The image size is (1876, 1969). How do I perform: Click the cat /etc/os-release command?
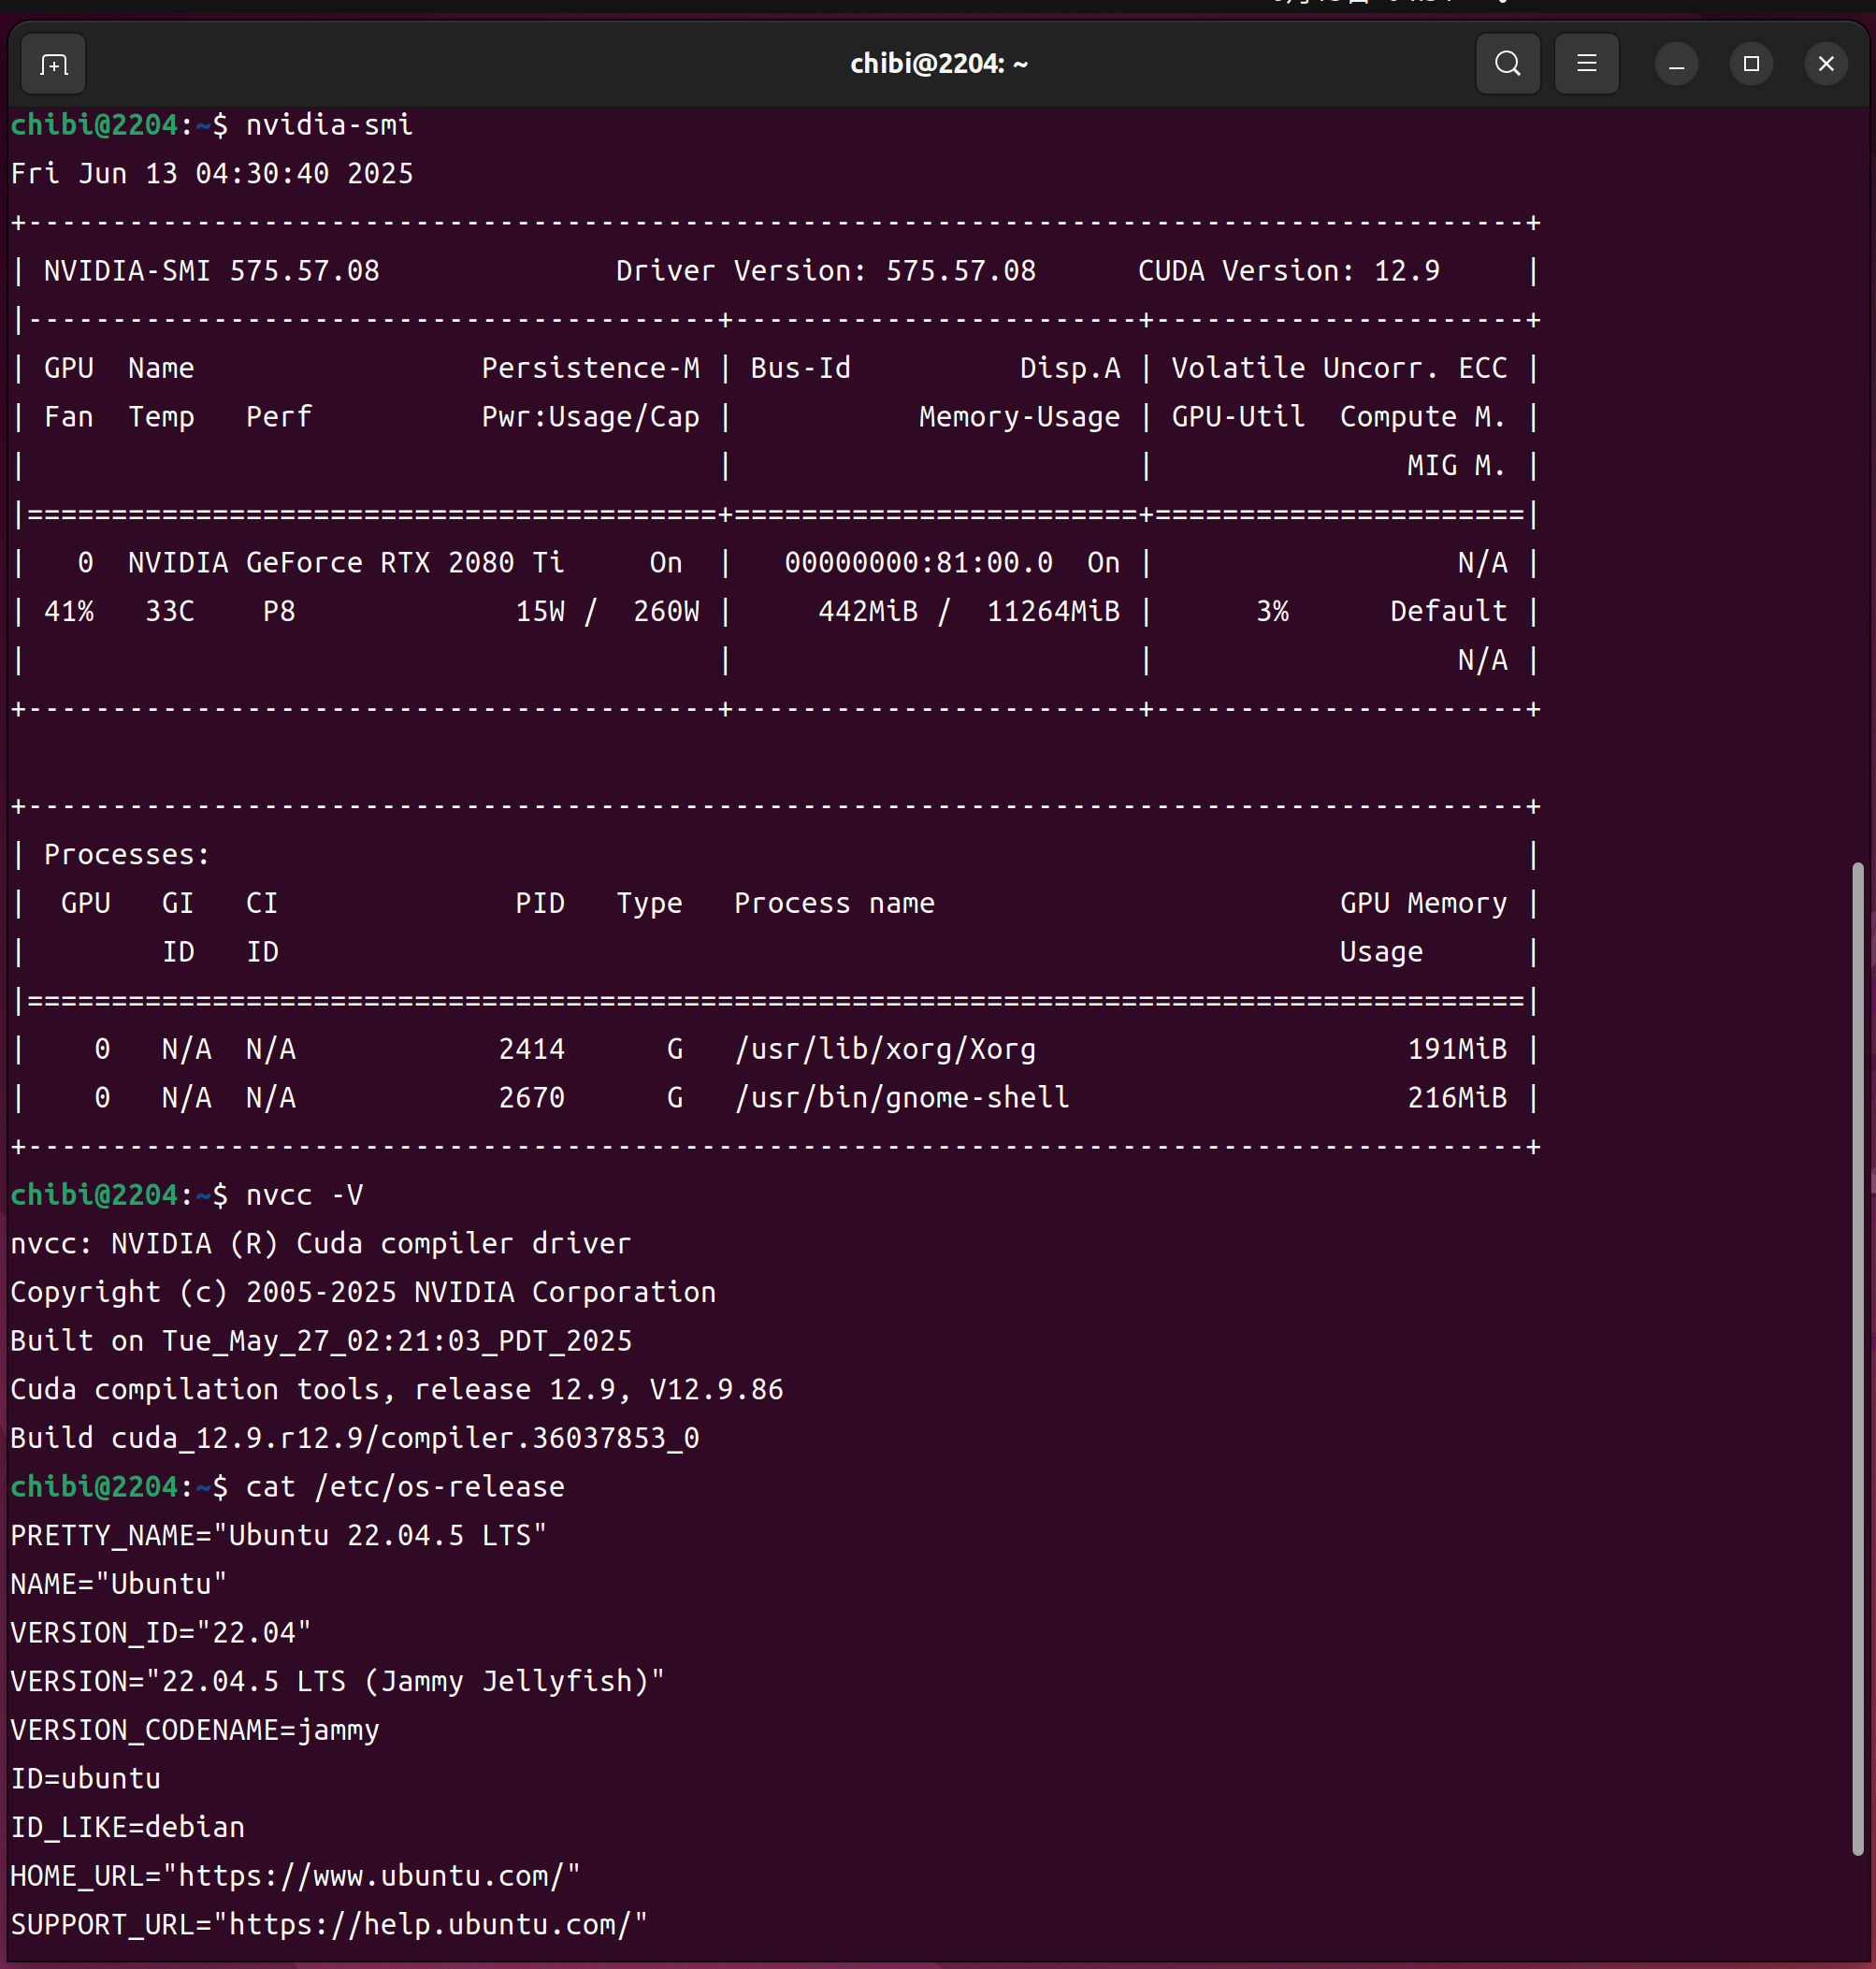[x=405, y=1487]
